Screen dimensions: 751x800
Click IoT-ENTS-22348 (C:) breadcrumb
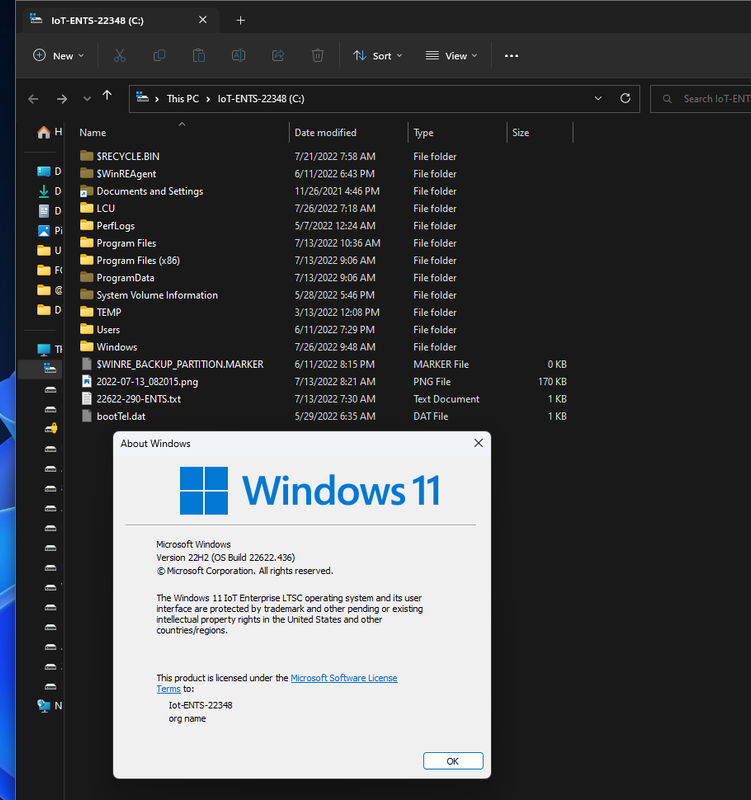261,99
